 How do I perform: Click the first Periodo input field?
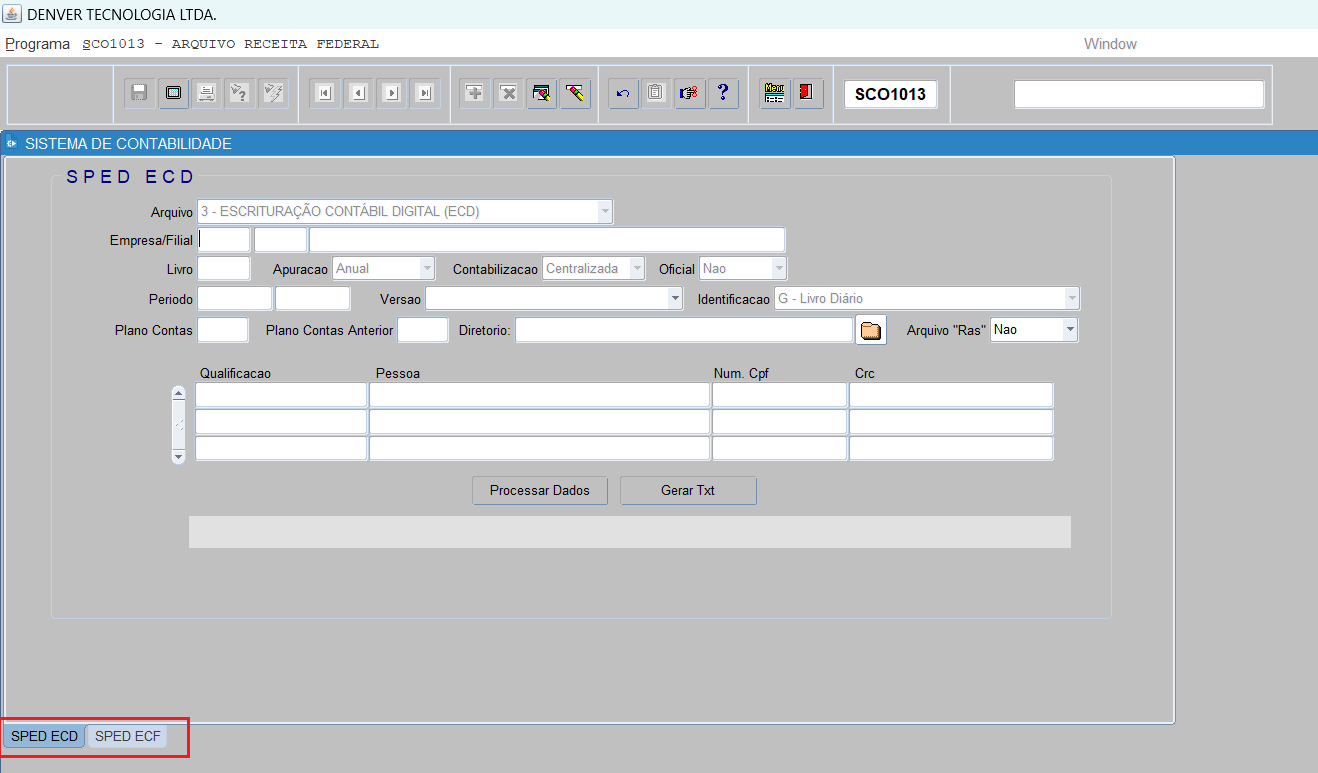235,299
